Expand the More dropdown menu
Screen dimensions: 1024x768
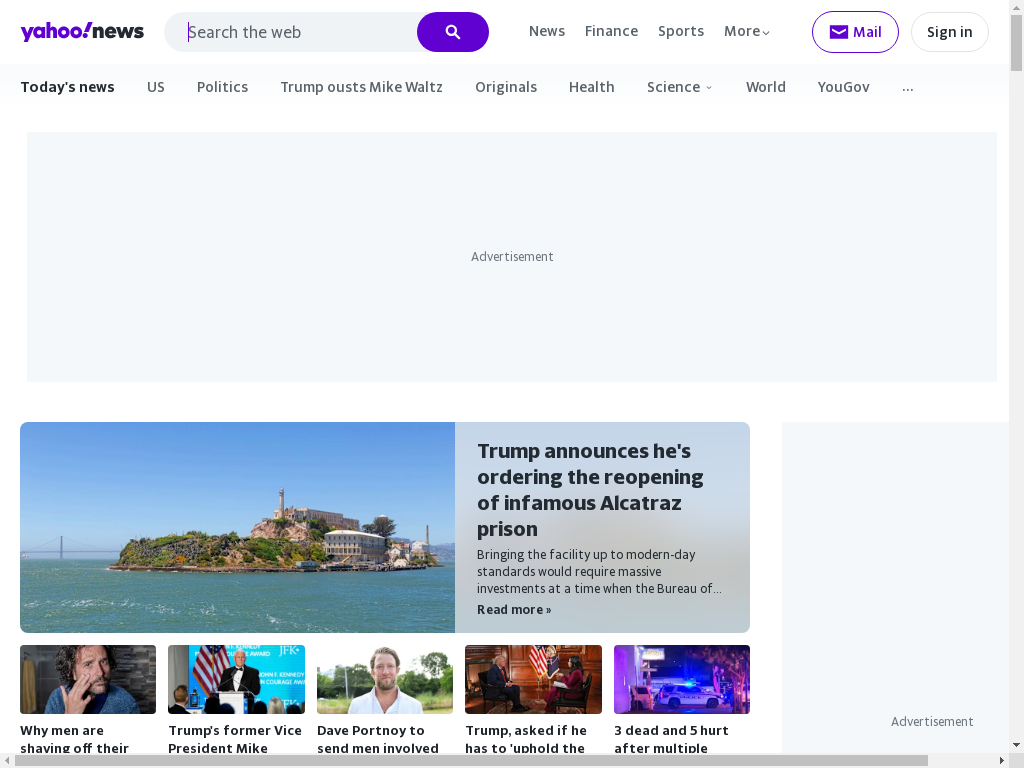pos(746,31)
